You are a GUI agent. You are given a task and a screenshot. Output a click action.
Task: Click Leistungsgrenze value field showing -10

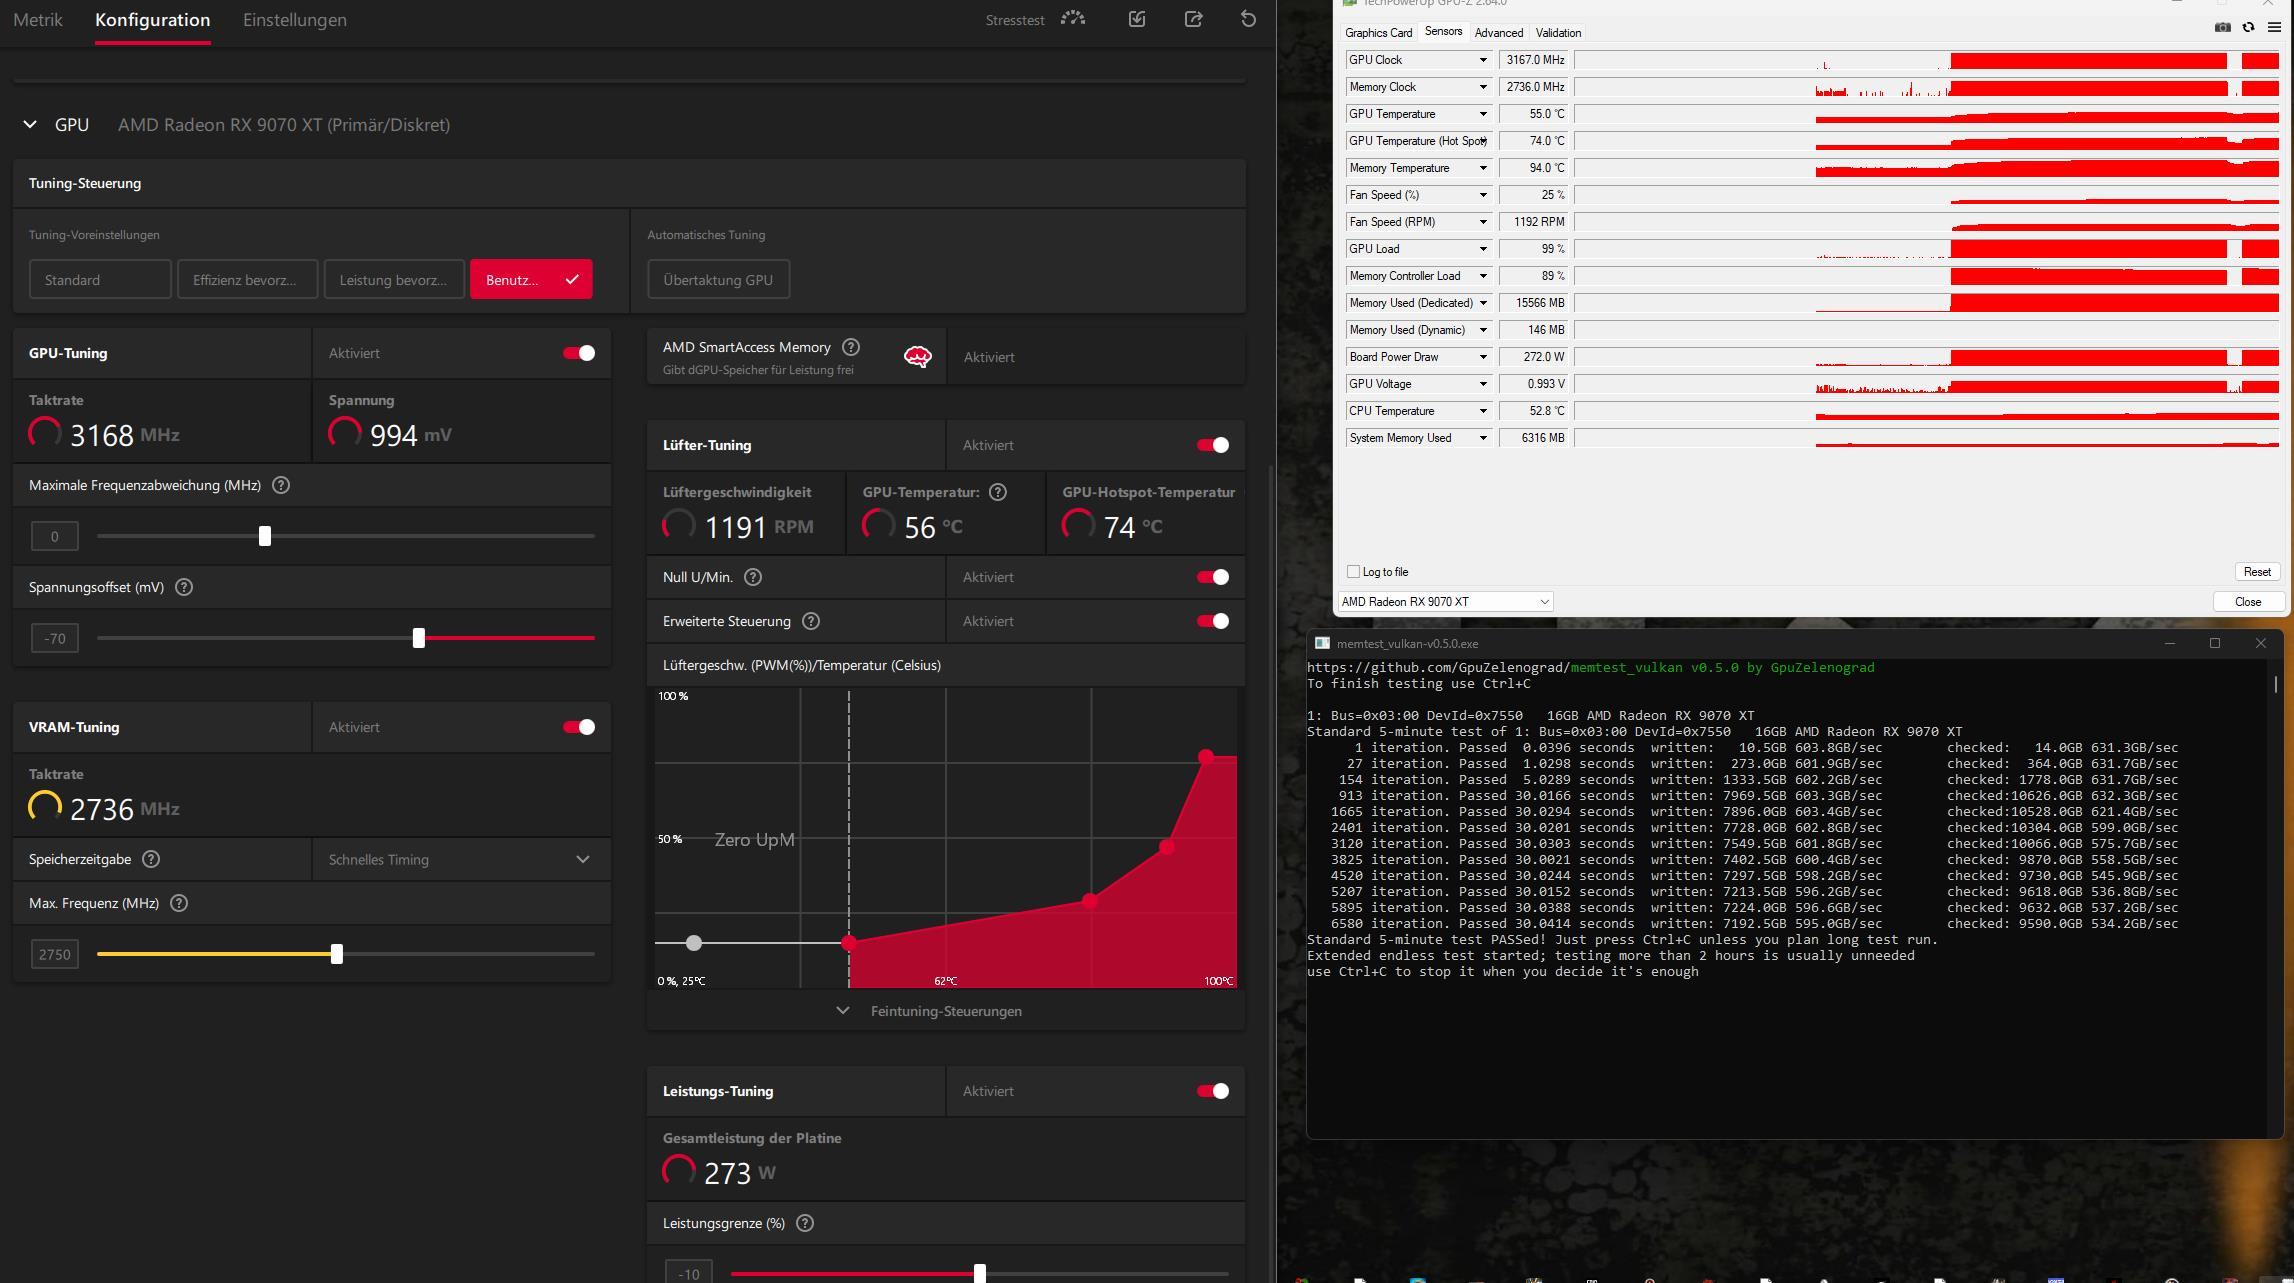(x=689, y=1273)
